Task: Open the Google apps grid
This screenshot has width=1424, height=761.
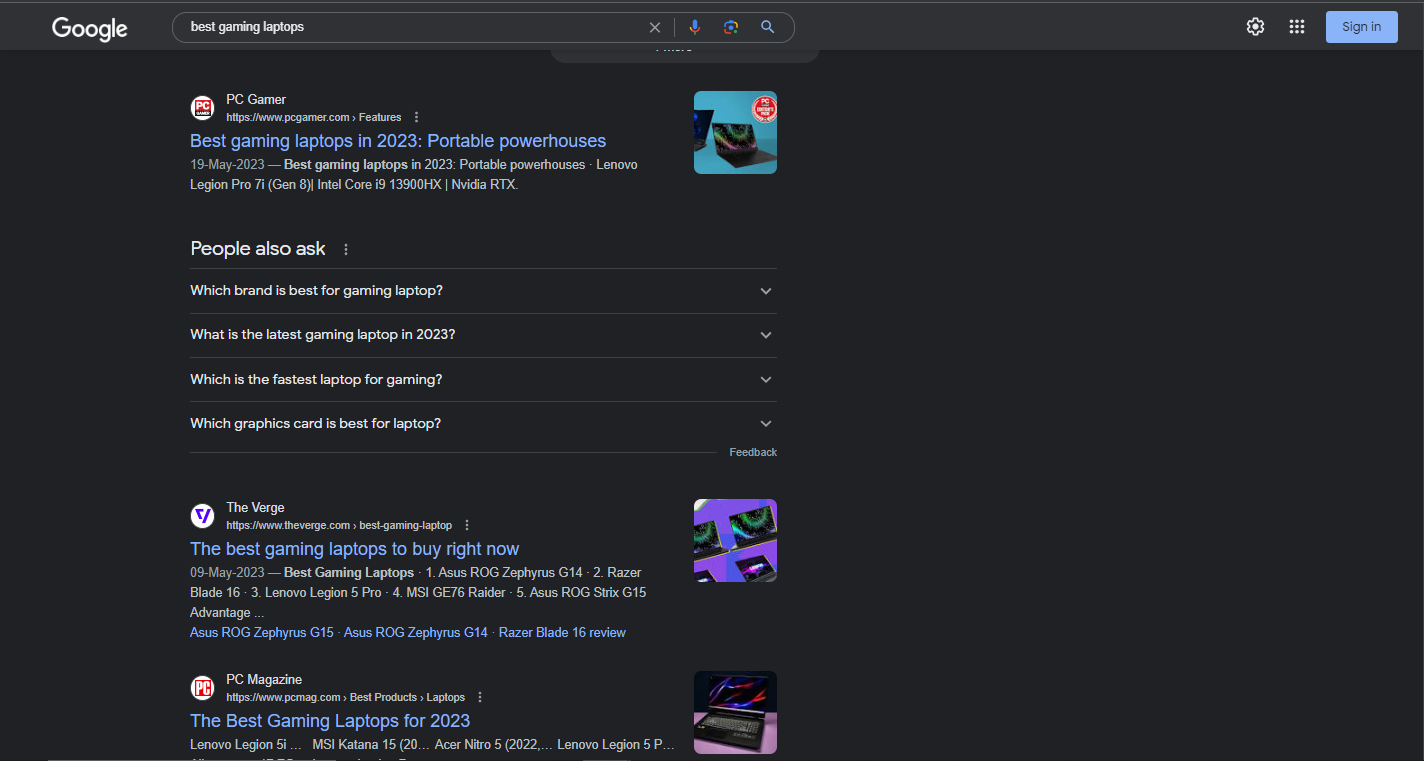Action: pos(1297,27)
